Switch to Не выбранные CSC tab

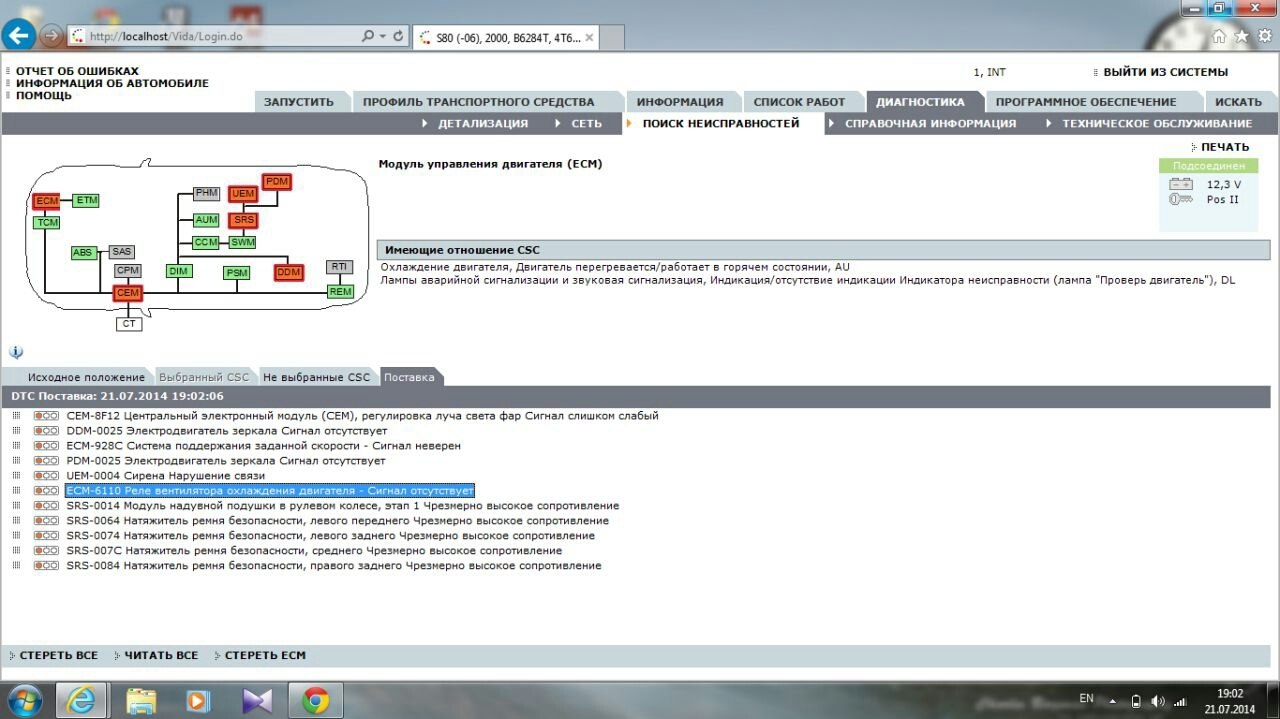point(317,377)
